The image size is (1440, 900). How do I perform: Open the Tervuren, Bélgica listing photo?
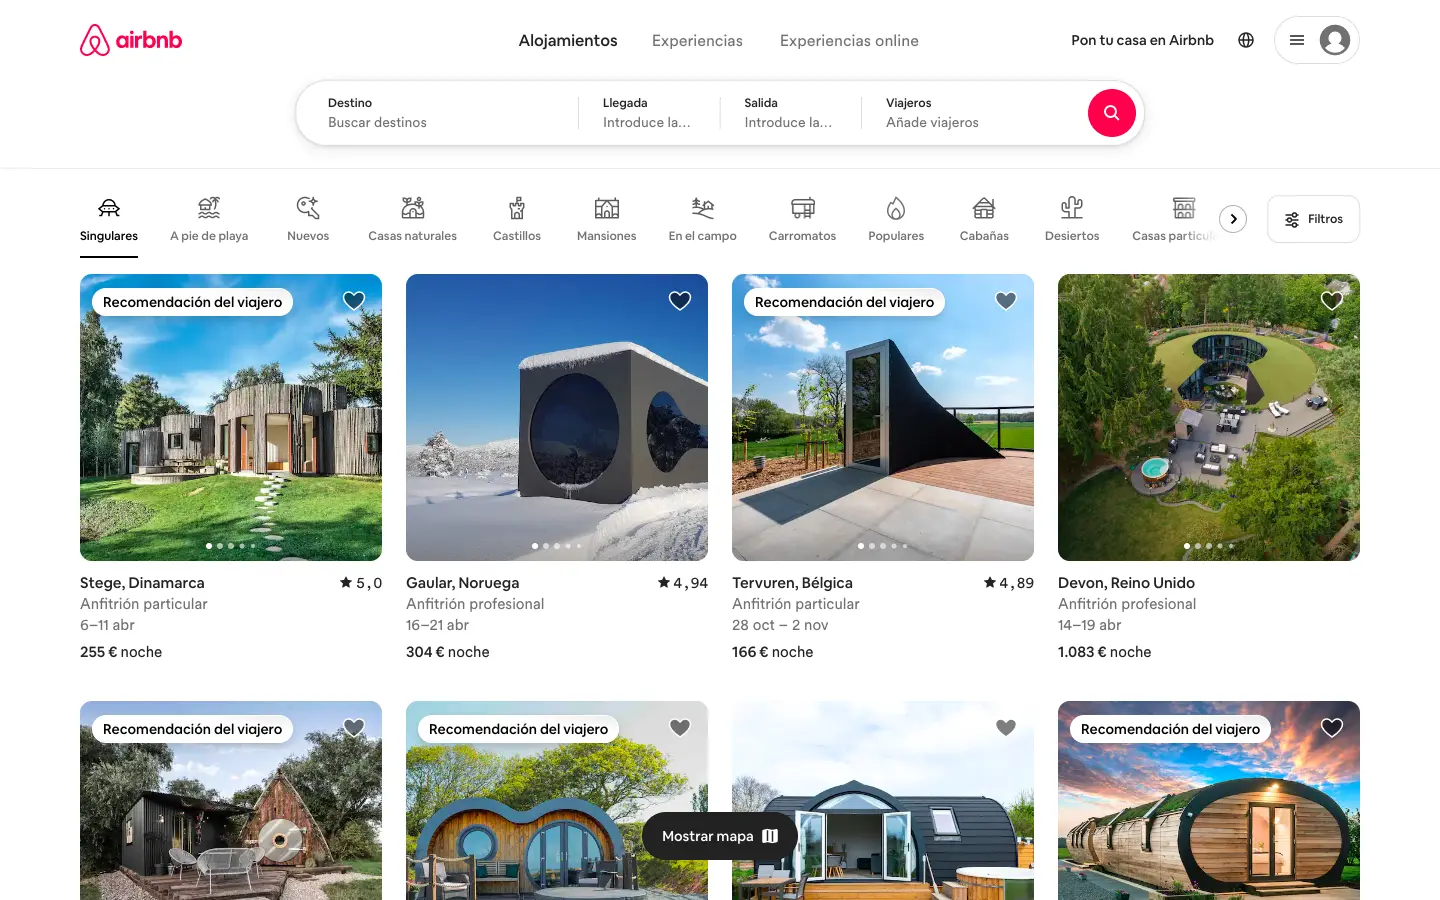pos(883,417)
